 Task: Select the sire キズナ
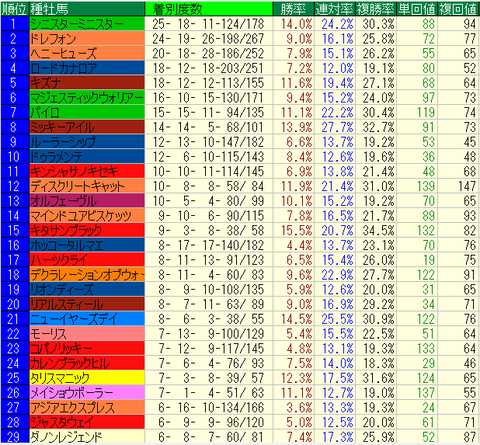[x=87, y=83]
